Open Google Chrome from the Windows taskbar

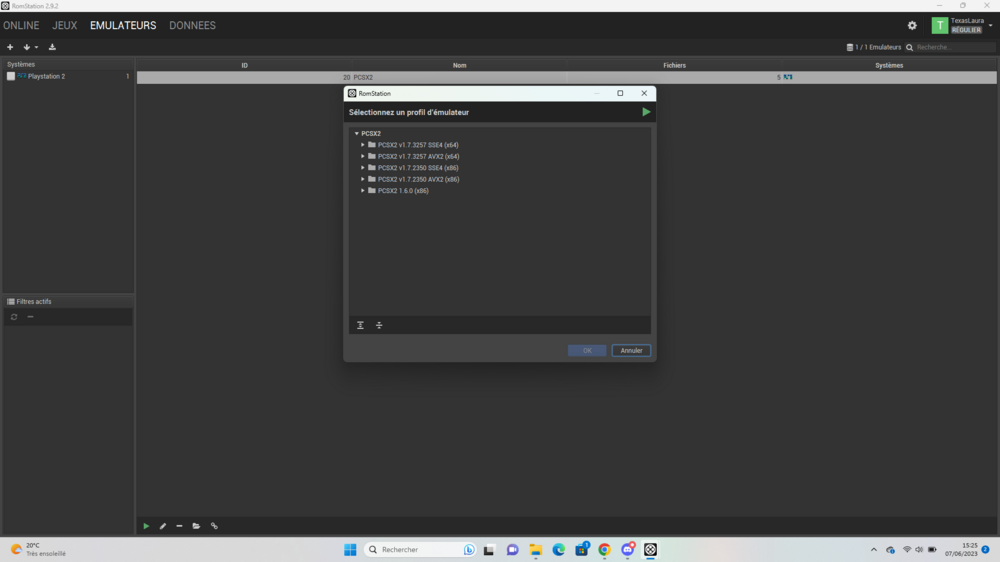click(x=604, y=550)
